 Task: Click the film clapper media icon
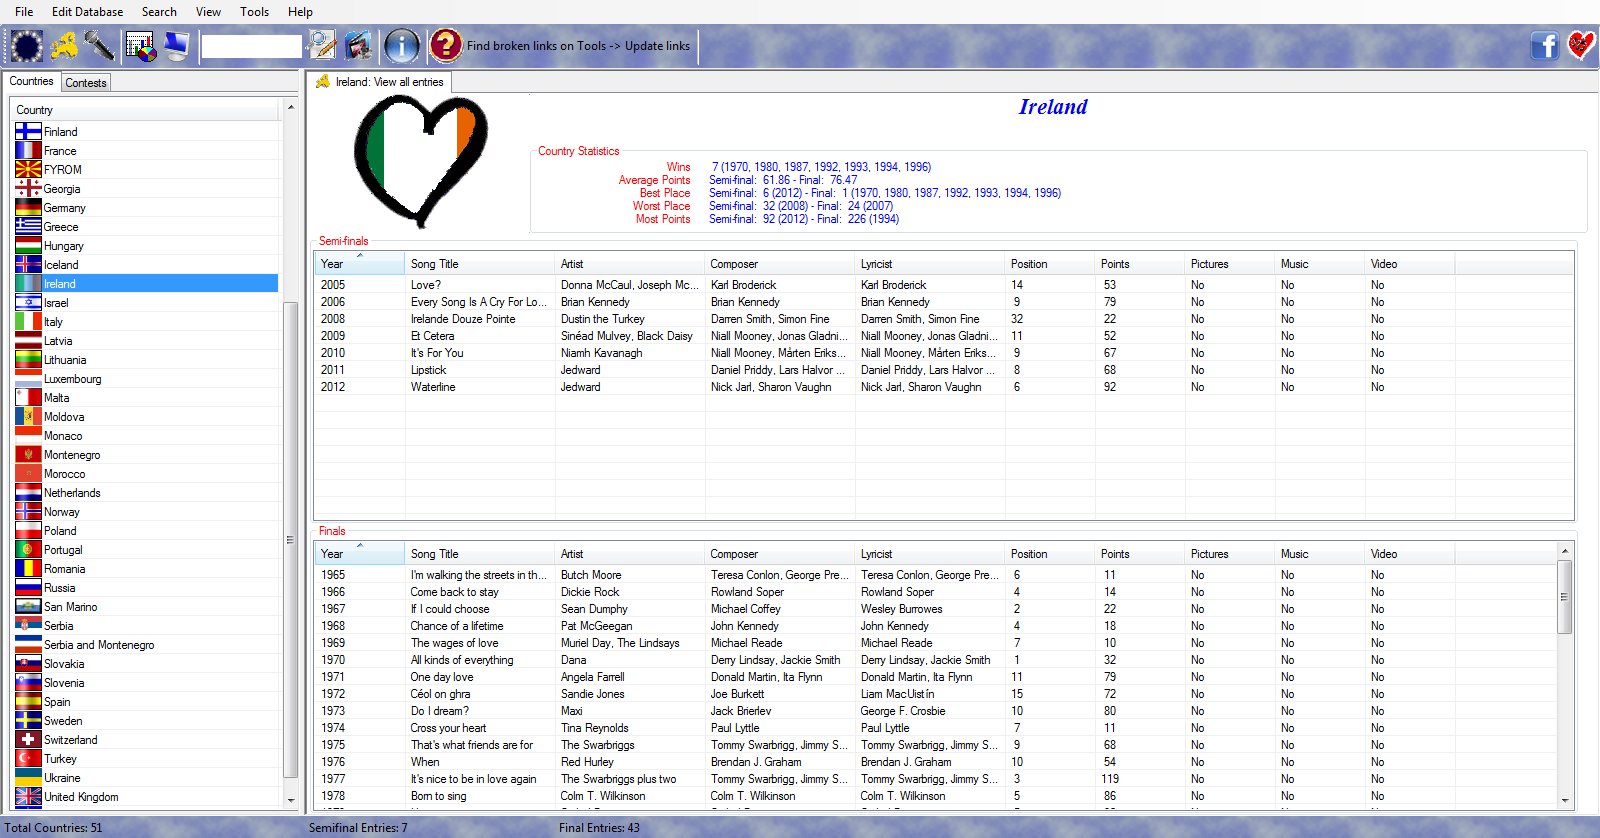[358, 46]
